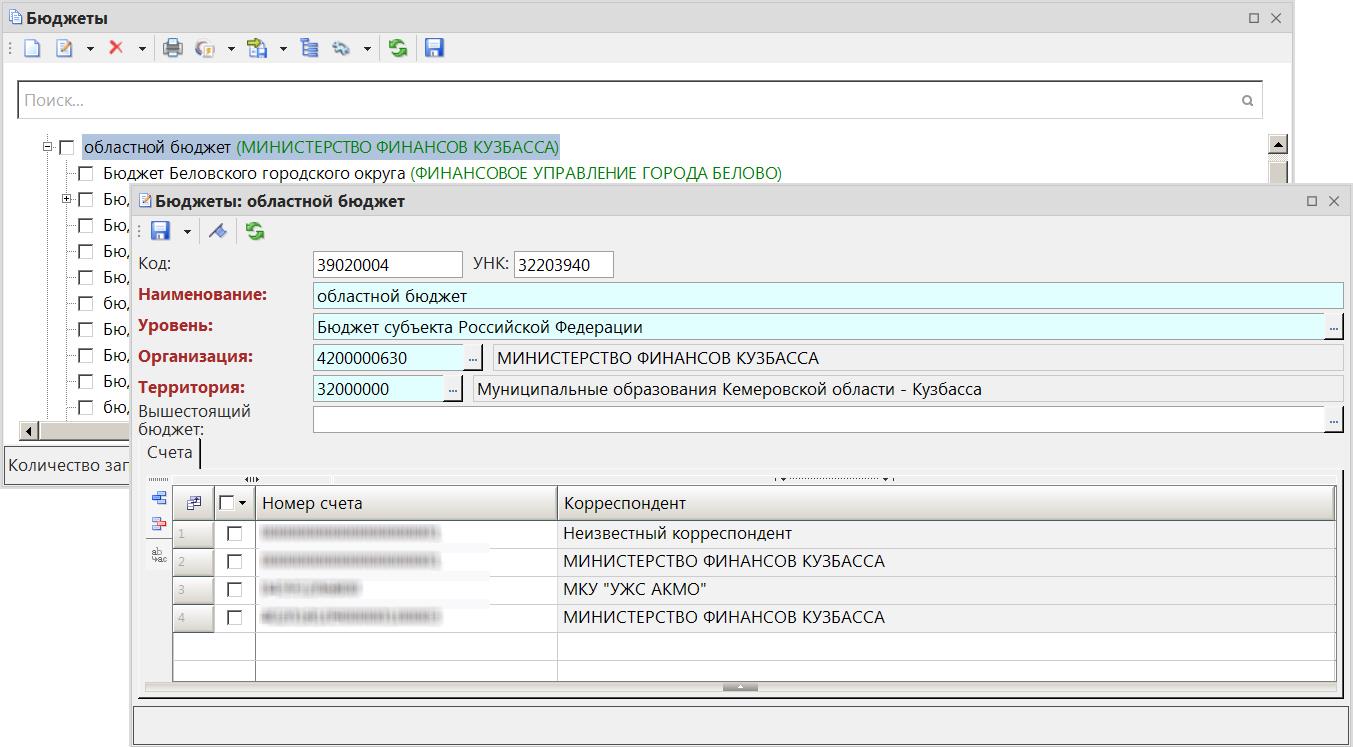Check the row 2 checkbox in Счета table
Screen dimensions: 1353x747
234,562
